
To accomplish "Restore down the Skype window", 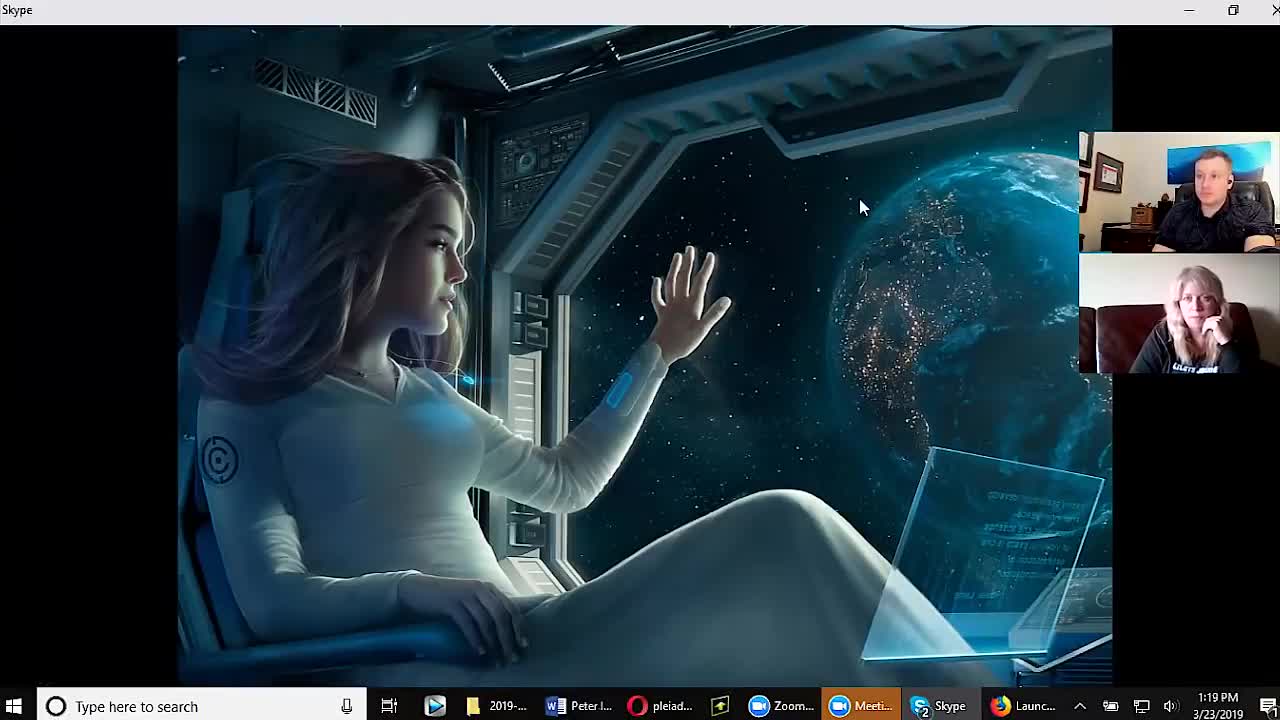I will pyautogui.click(x=1233, y=10).
